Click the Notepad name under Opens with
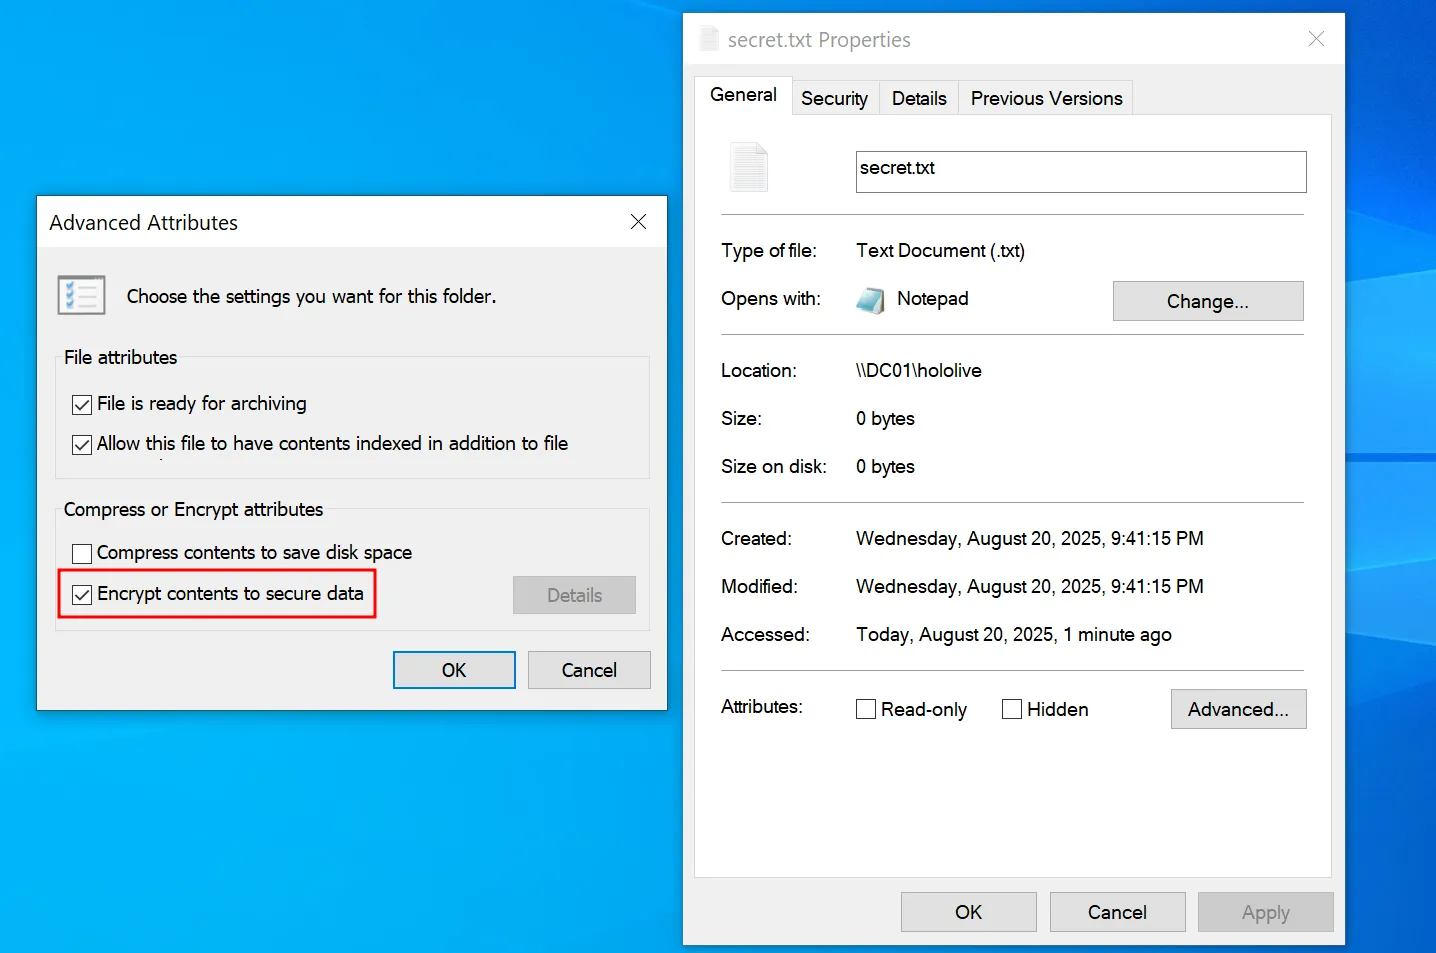Viewport: 1436px width, 953px height. [933, 299]
